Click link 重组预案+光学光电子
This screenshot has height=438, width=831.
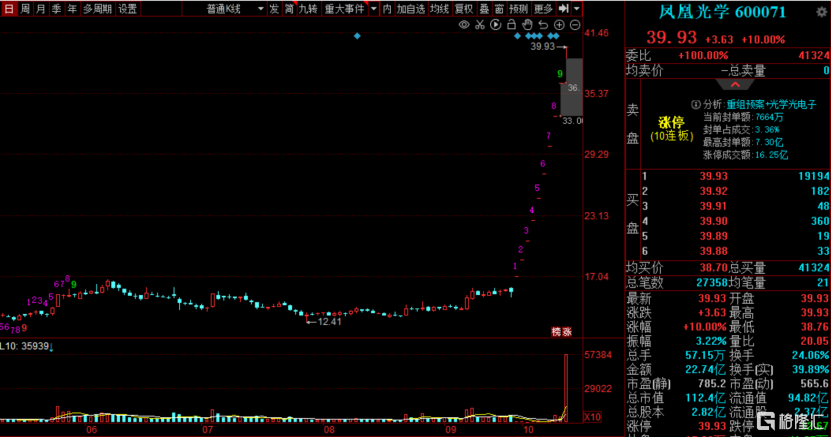(x=771, y=104)
